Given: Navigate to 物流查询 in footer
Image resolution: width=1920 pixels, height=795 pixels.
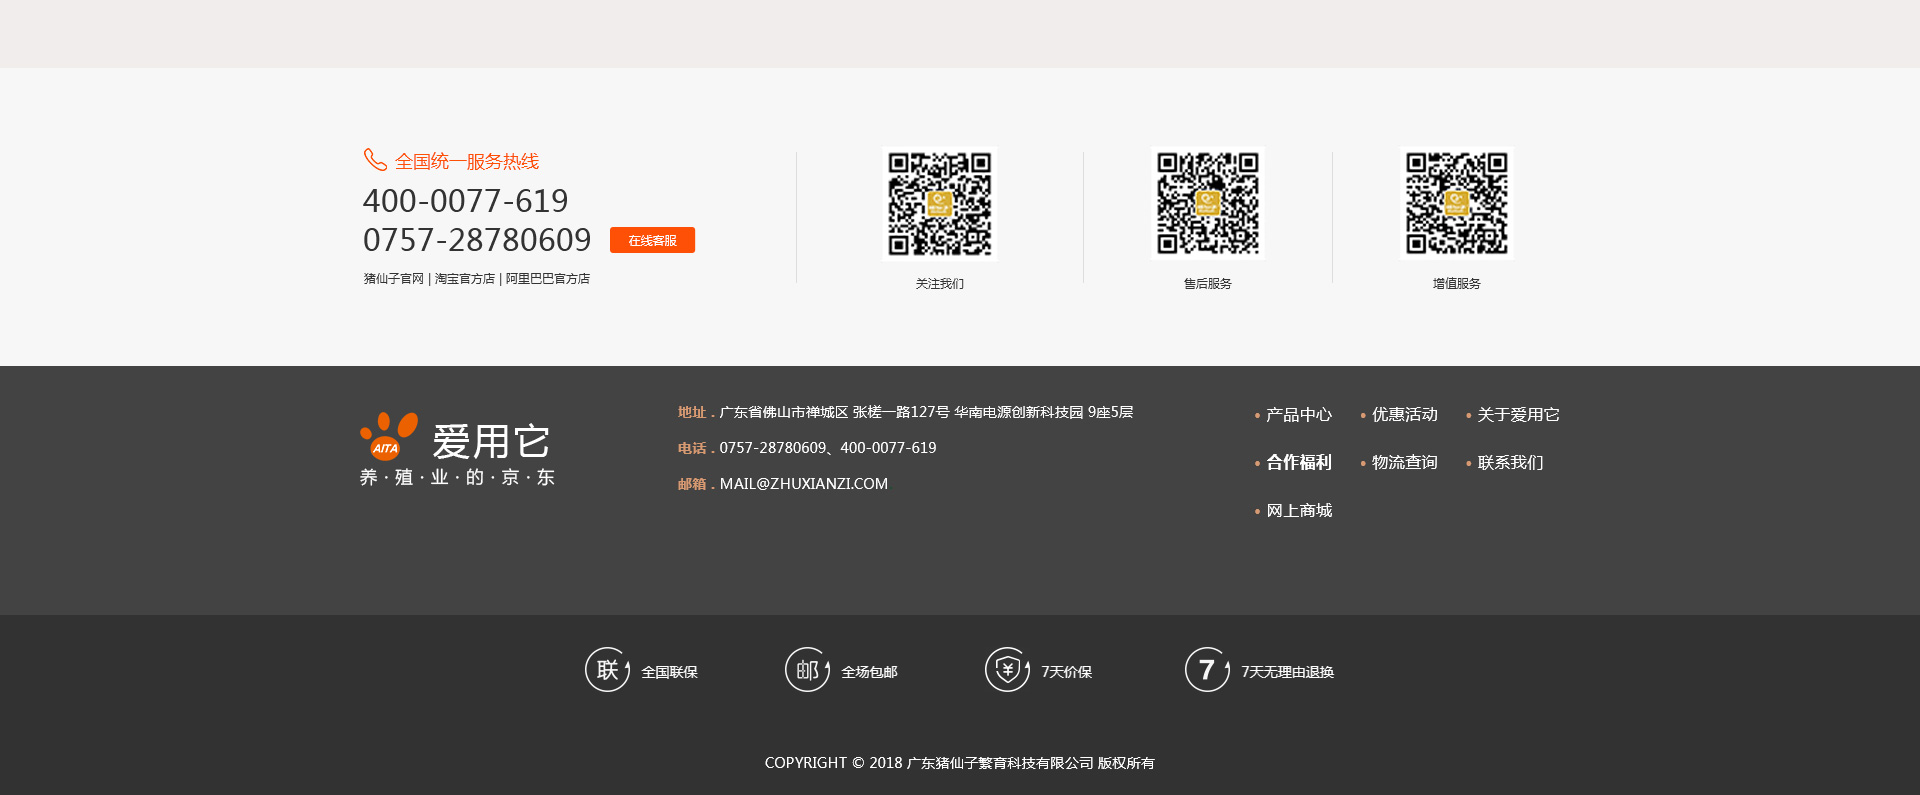Looking at the screenshot, I should pyautogui.click(x=1404, y=463).
